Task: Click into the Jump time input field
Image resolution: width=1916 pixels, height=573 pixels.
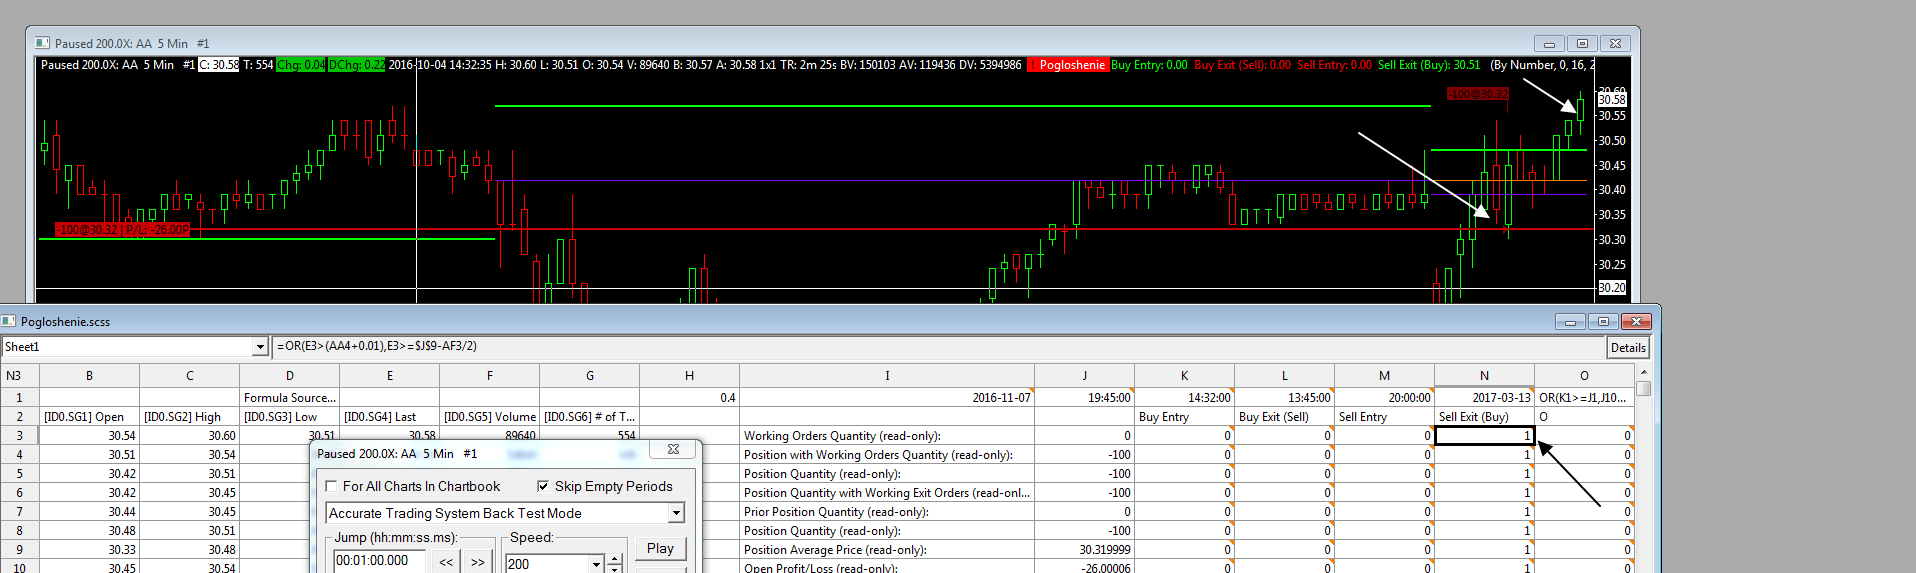Action: 380,561
